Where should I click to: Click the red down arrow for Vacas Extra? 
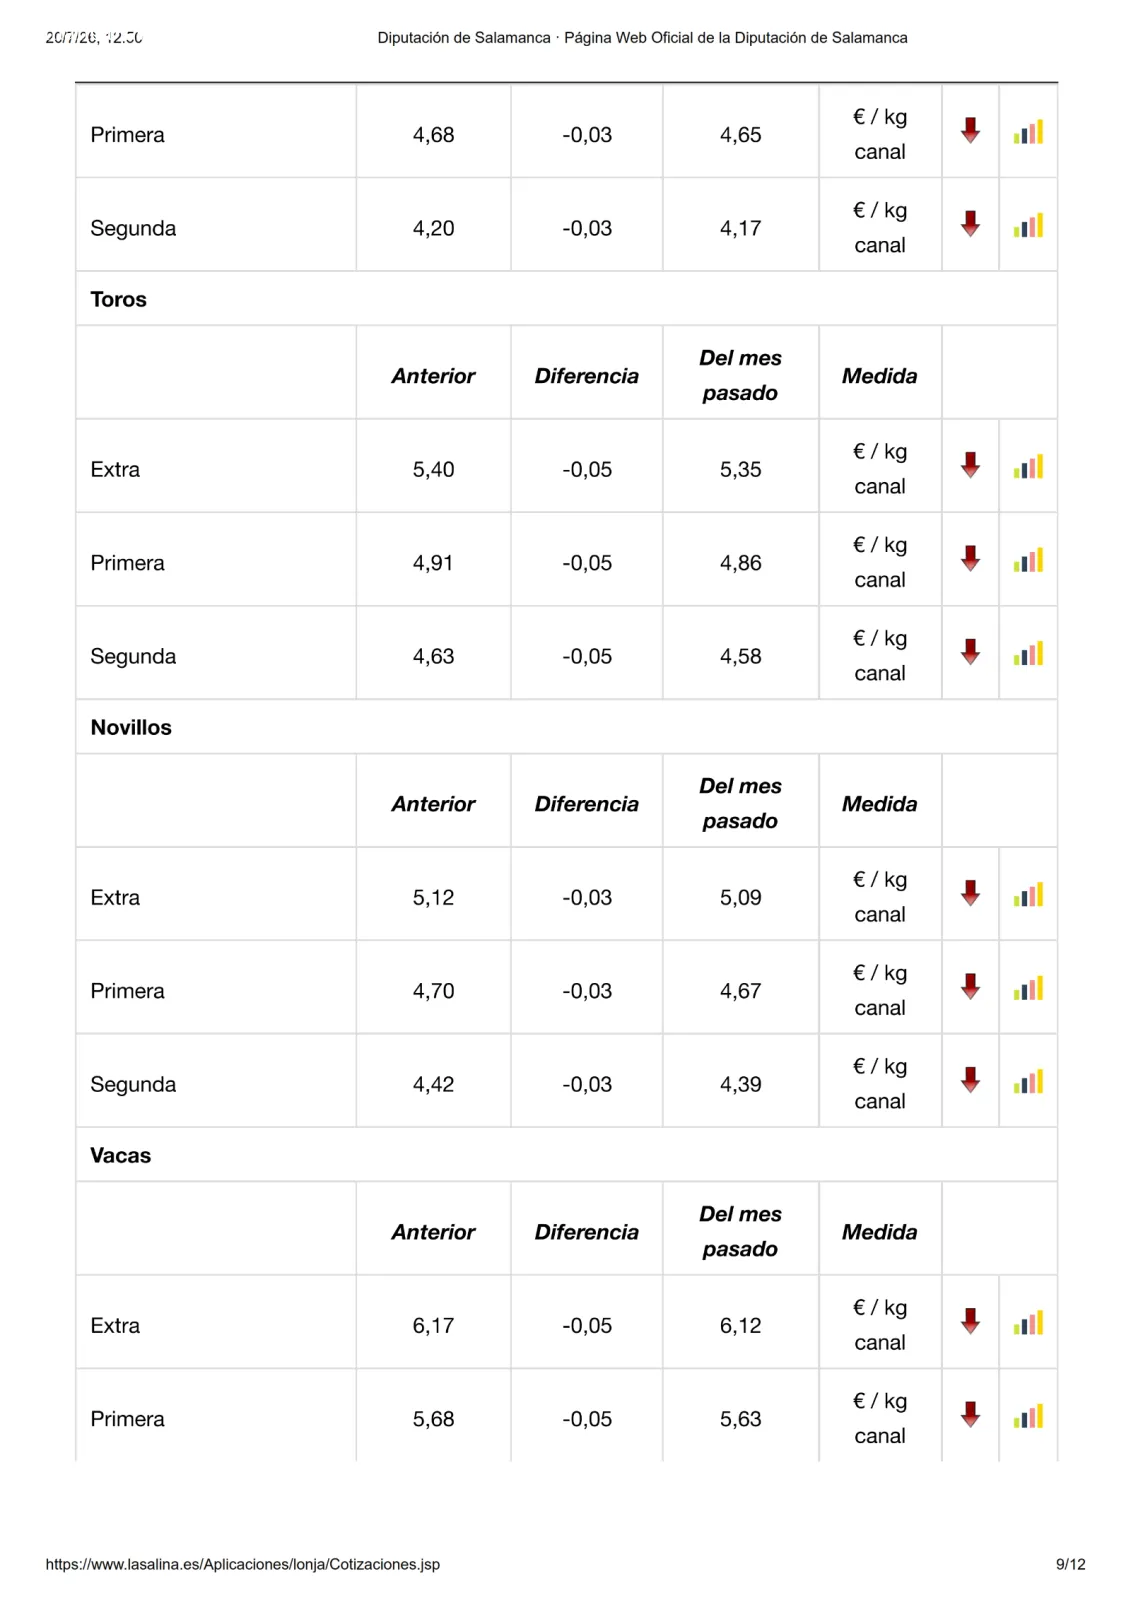coord(970,1321)
